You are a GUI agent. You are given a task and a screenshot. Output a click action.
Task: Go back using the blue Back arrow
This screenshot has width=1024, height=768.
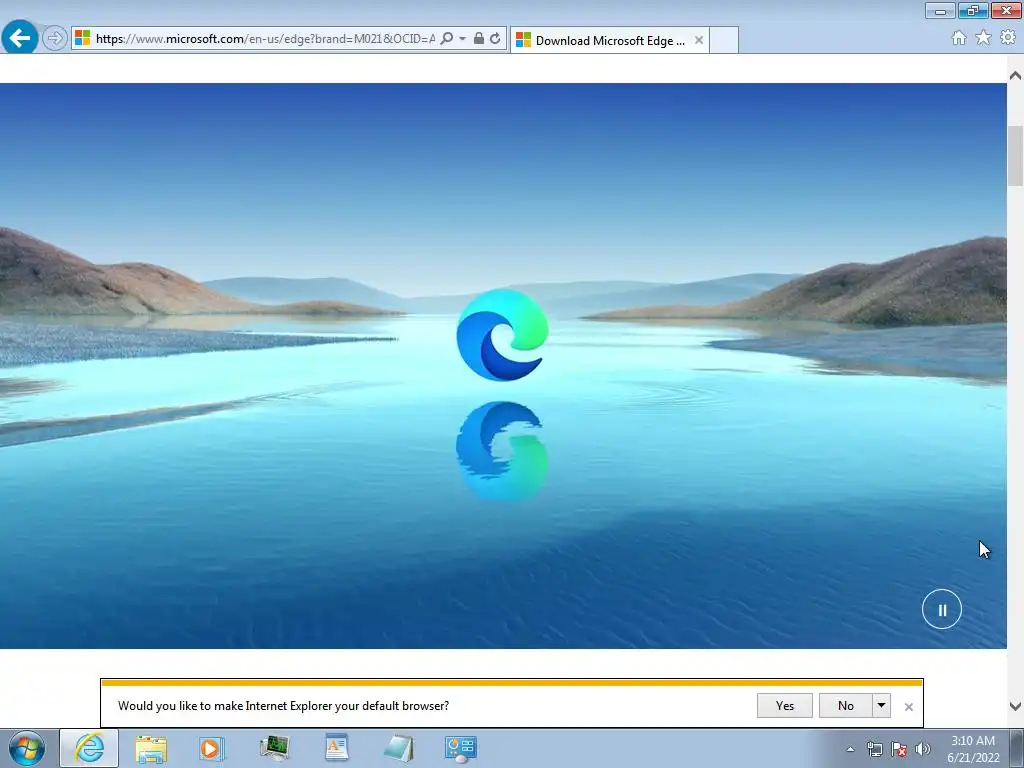click(20, 37)
